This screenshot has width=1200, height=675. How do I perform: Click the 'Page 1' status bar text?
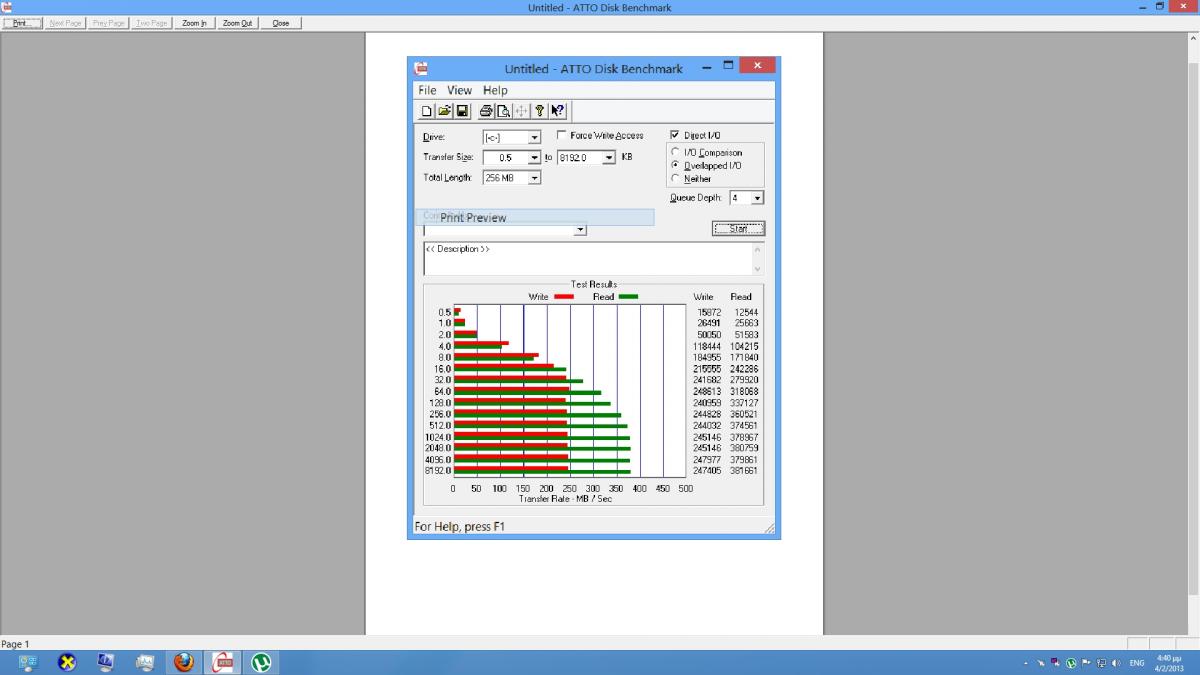[15, 644]
